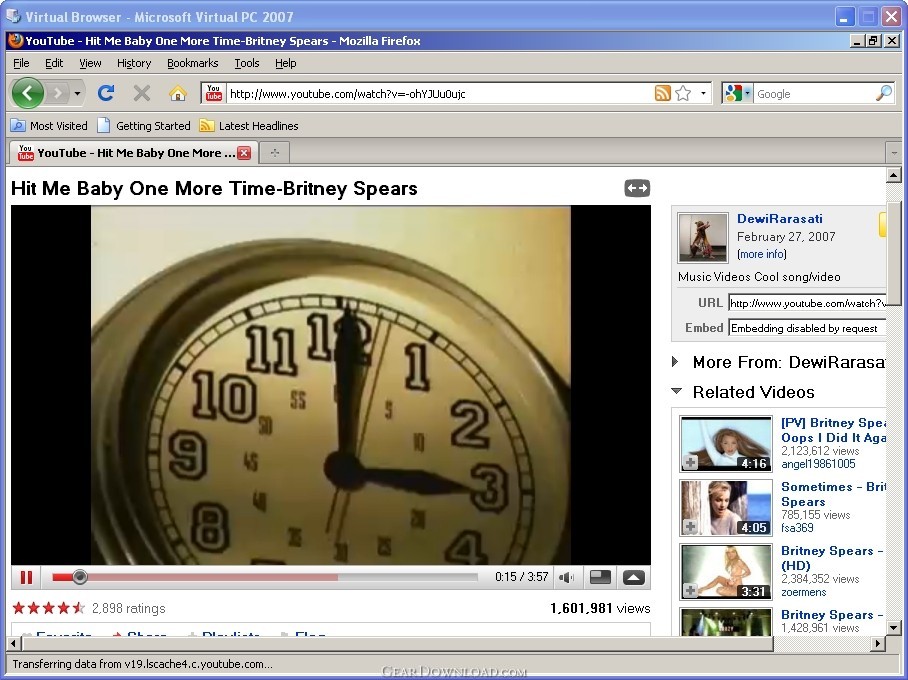908x680 pixels.
Task: Open a new tab with the plus button
Action: click(274, 153)
